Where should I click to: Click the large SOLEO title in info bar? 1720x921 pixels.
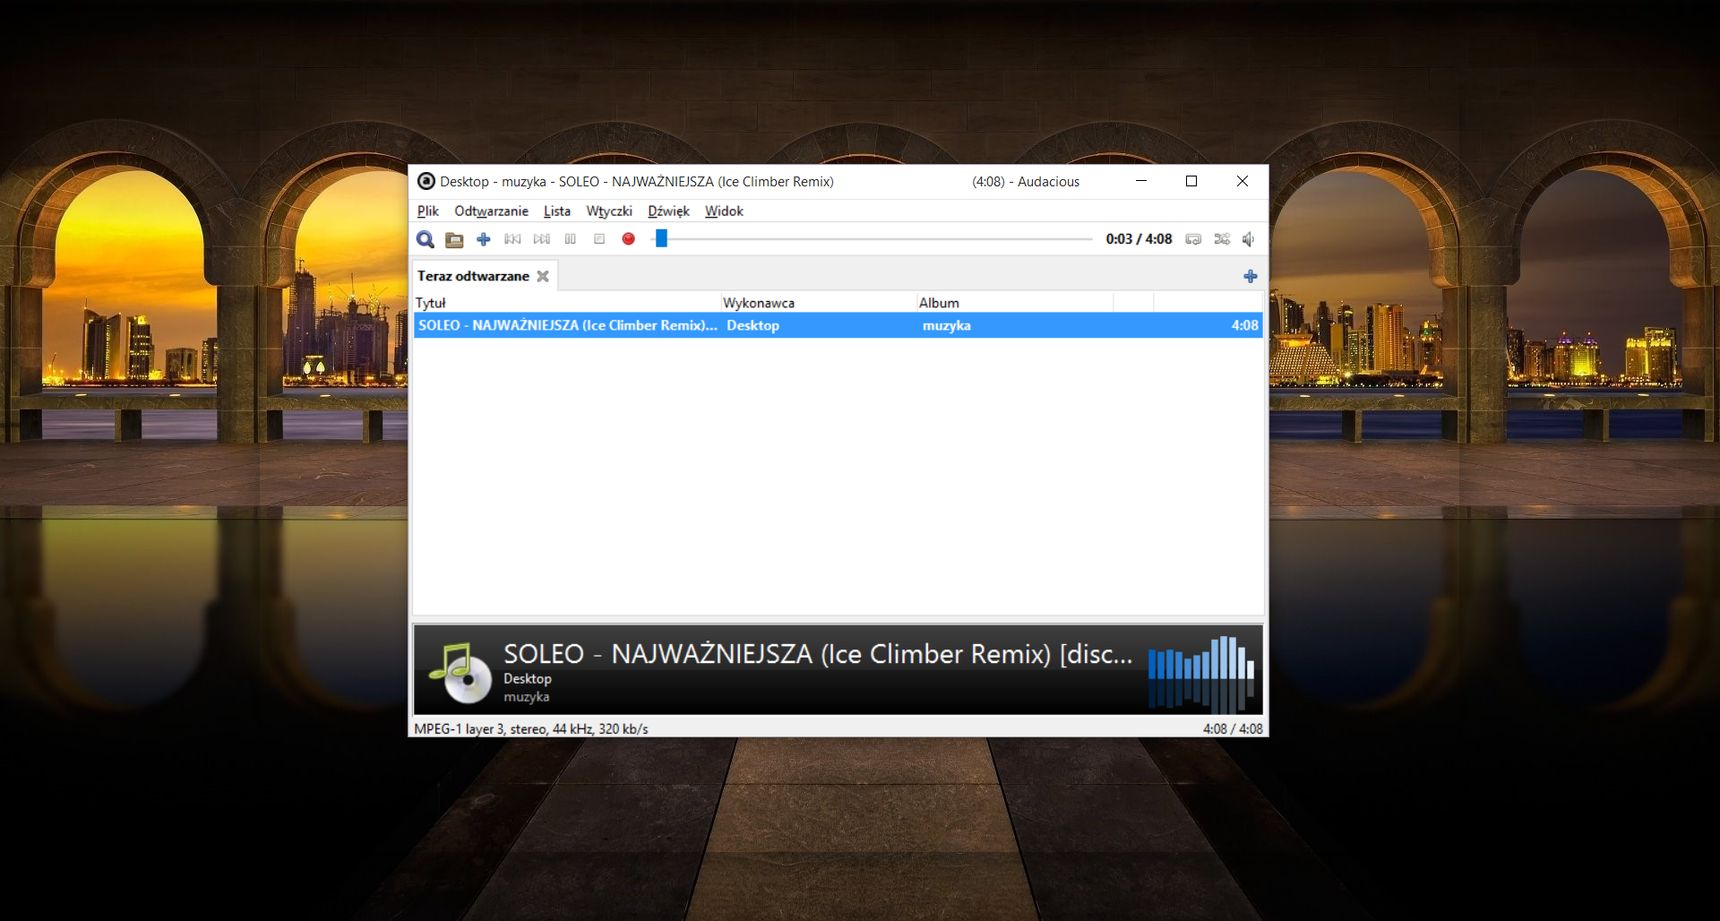point(818,654)
